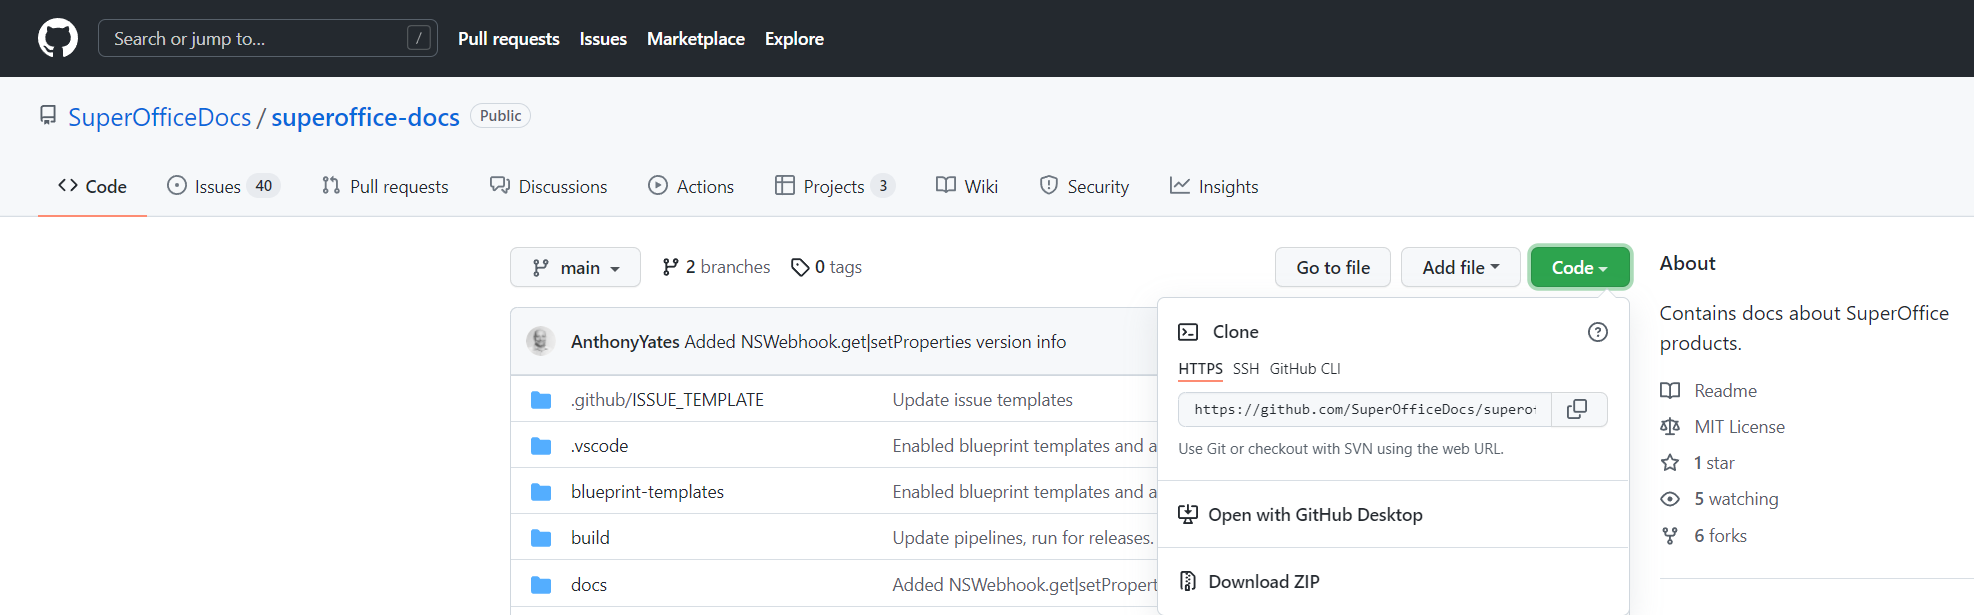Focus the Search or jump to field

click(x=268, y=38)
